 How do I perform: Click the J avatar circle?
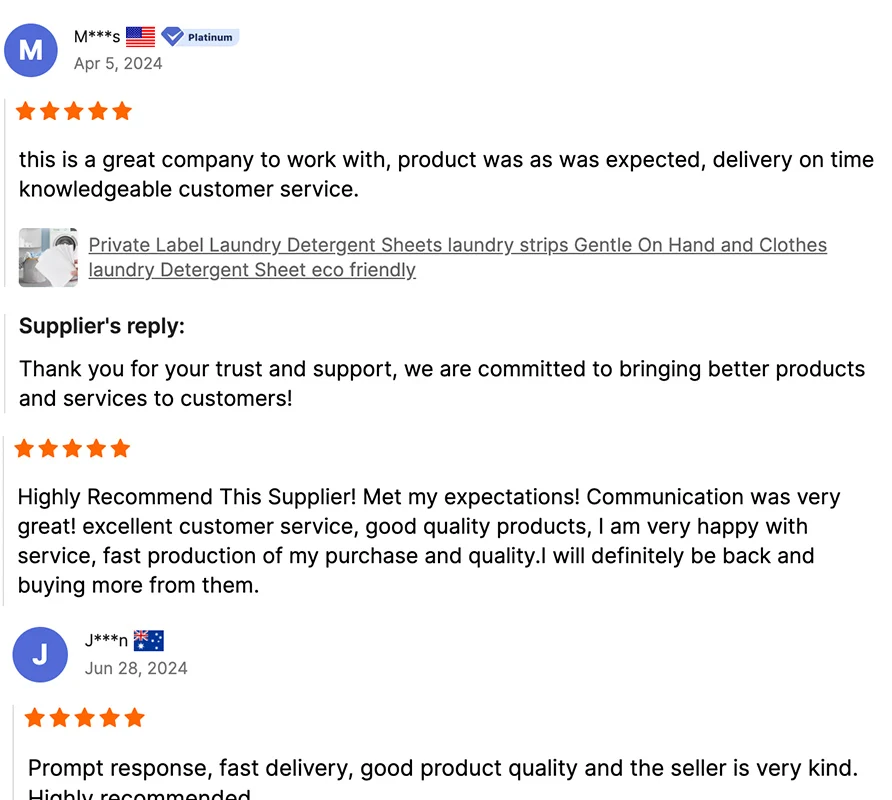[x=40, y=655]
